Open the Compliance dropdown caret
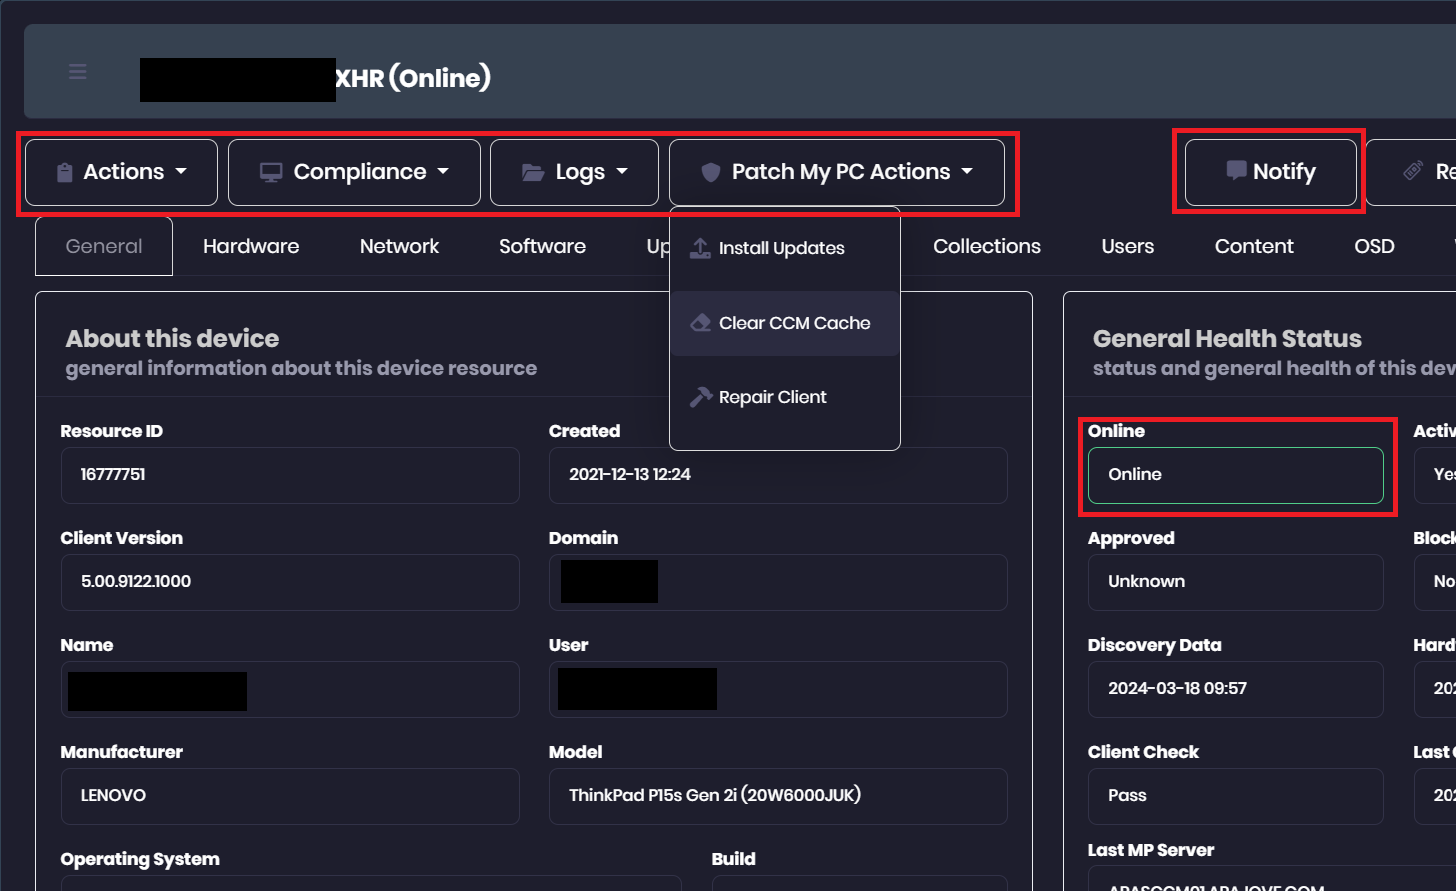1456x891 pixels. pos(443,172)
